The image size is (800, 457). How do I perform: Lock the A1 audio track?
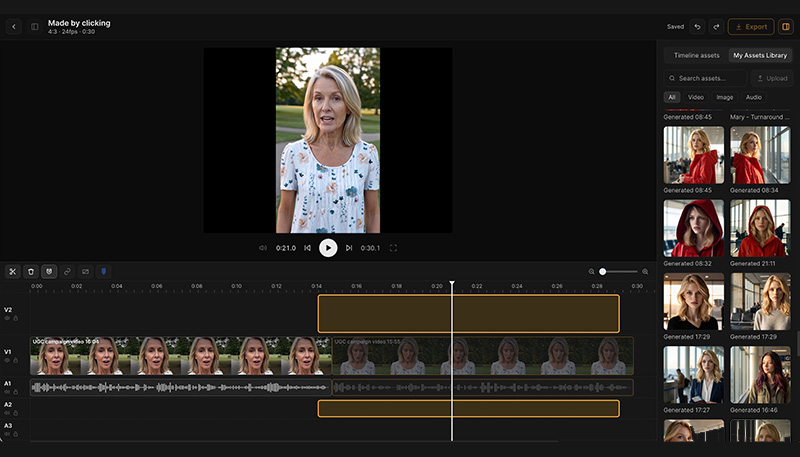tap(15, 392)
